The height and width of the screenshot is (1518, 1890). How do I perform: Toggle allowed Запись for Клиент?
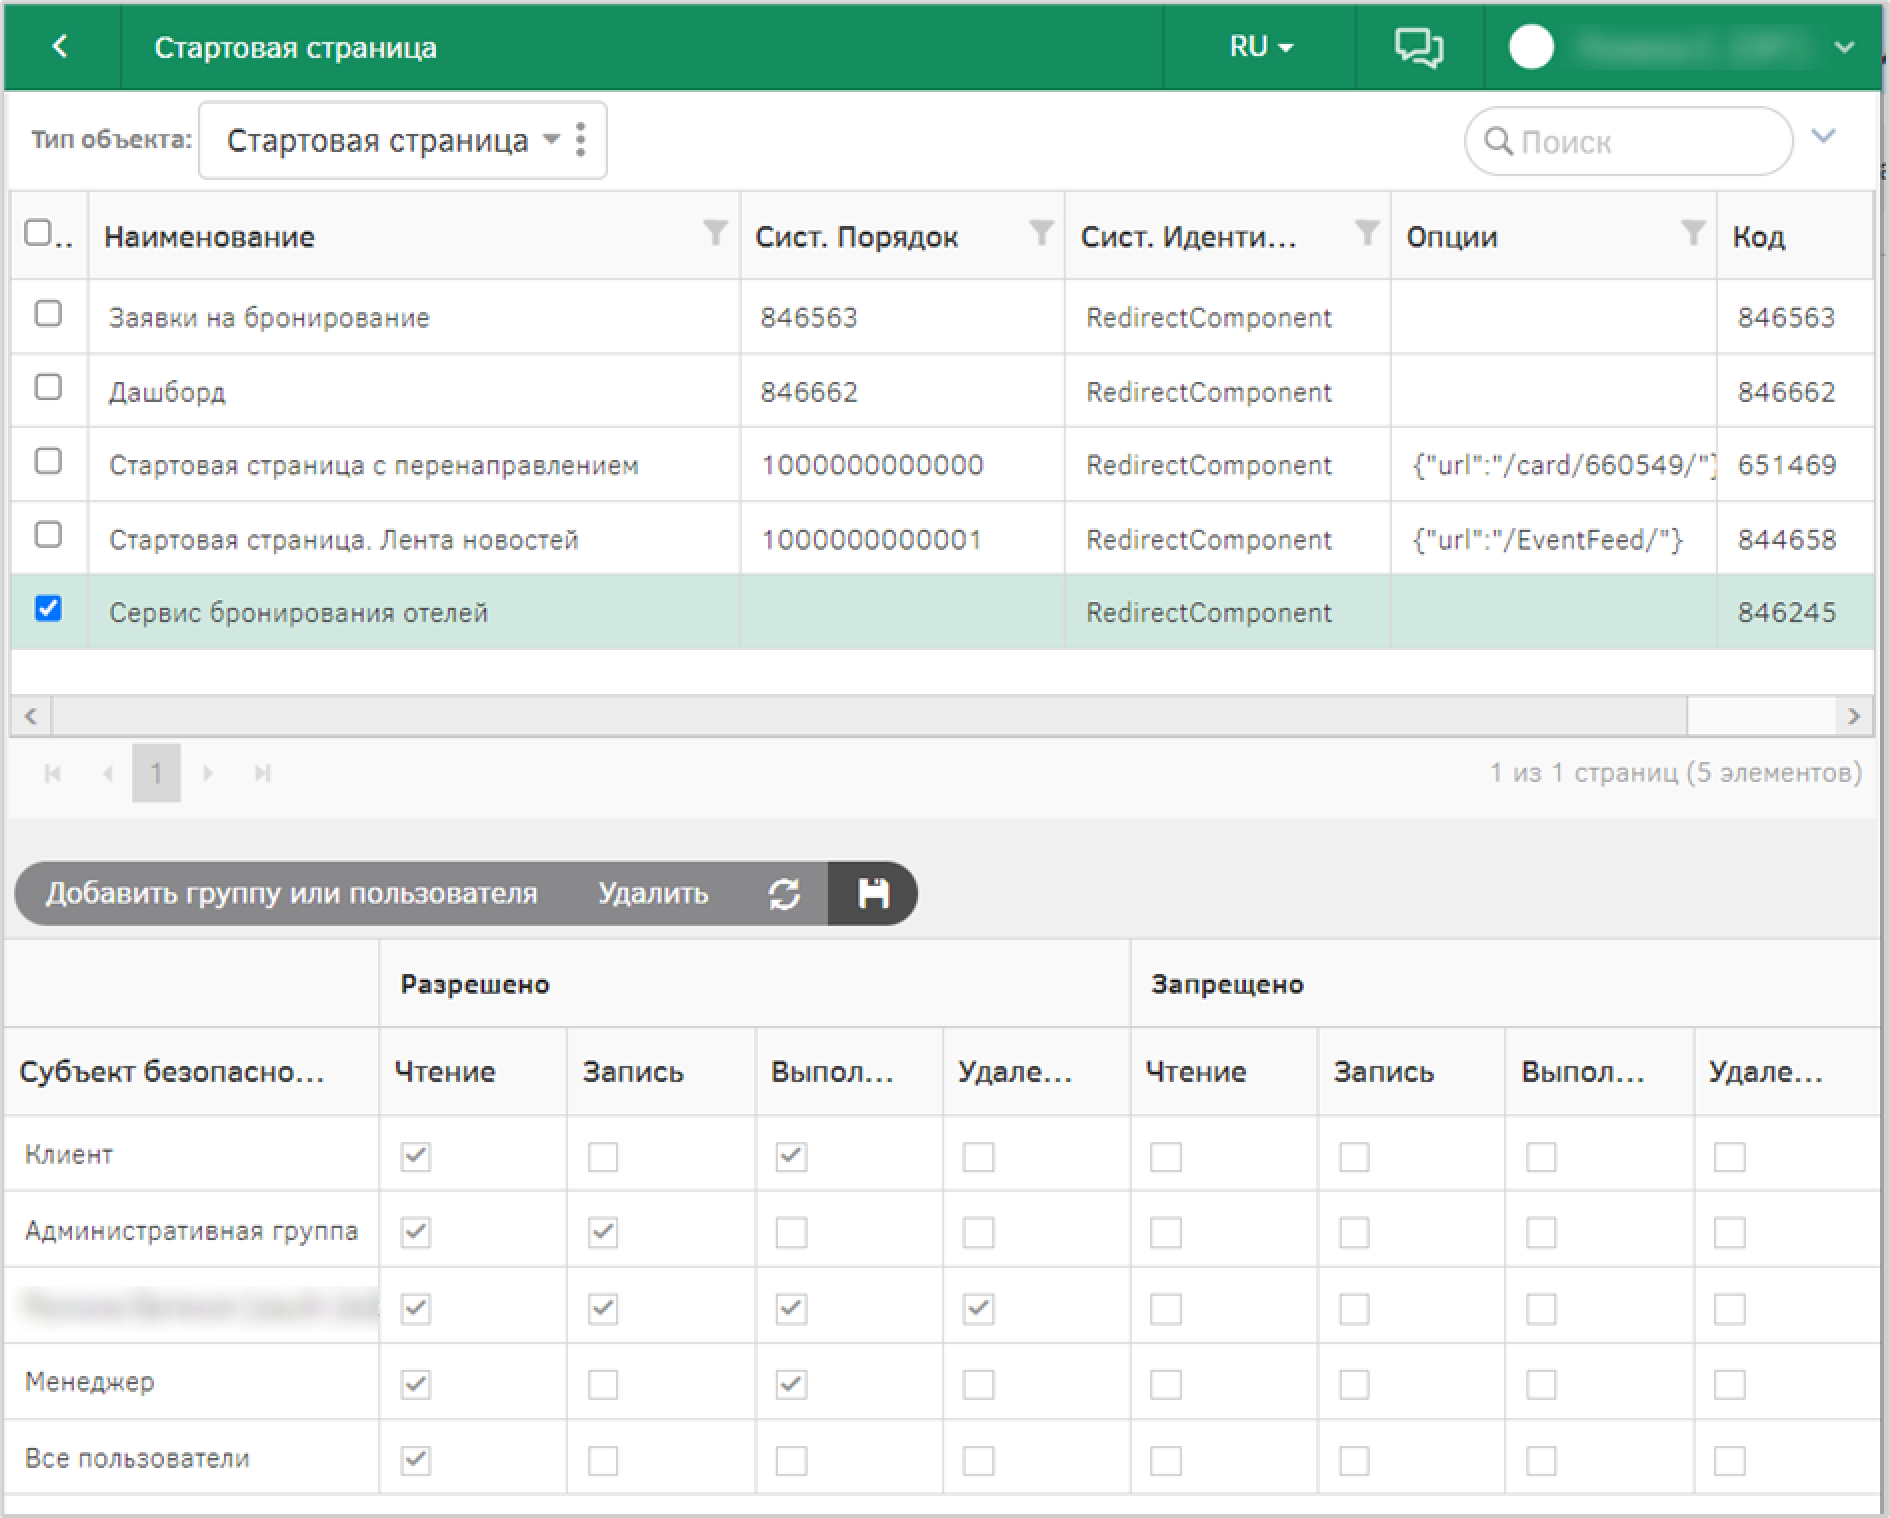pos(603,1157)
